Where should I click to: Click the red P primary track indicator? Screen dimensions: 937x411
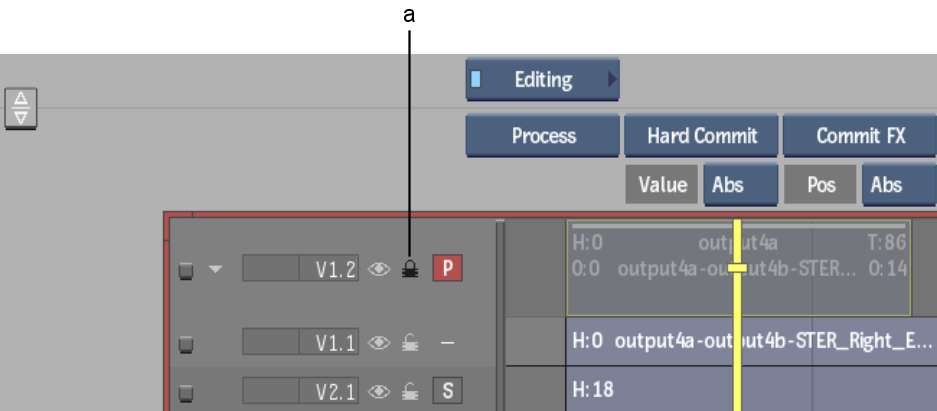pos(448,270)
